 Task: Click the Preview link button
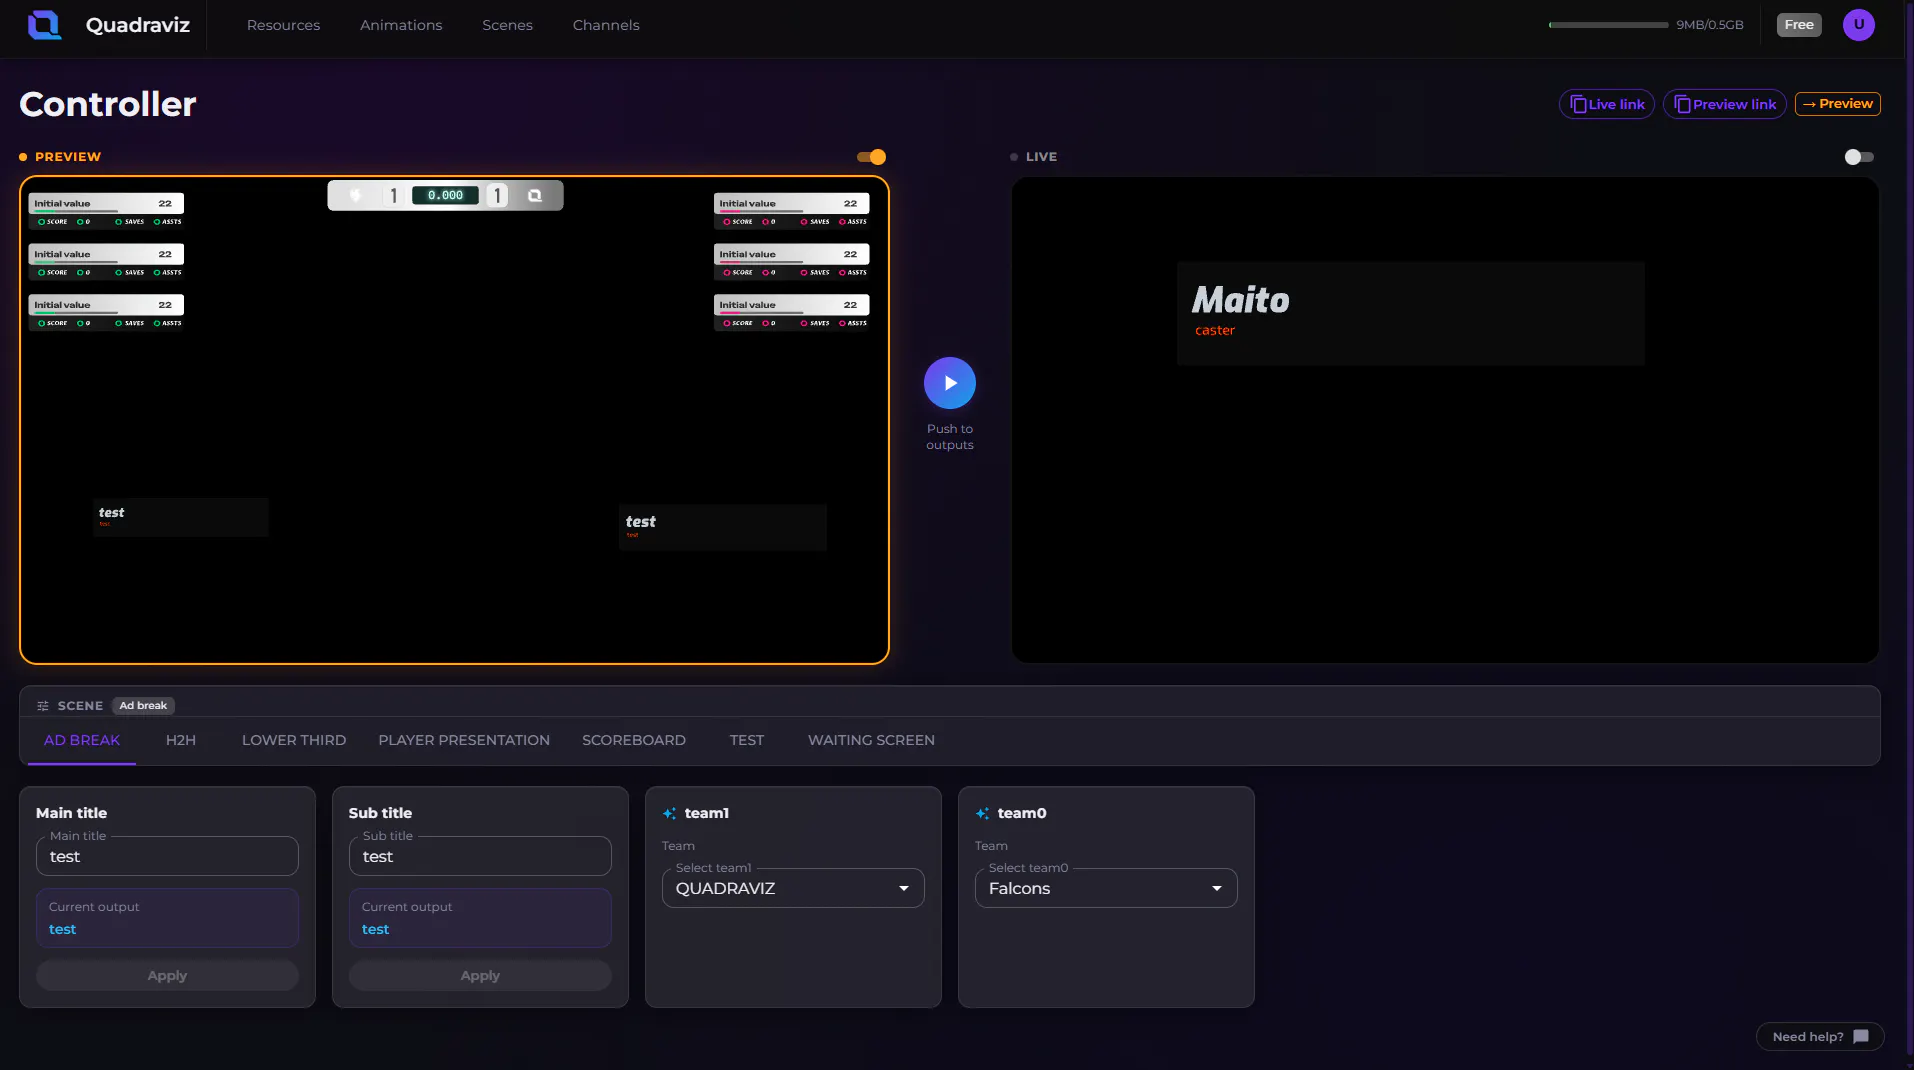[1724, 104]
